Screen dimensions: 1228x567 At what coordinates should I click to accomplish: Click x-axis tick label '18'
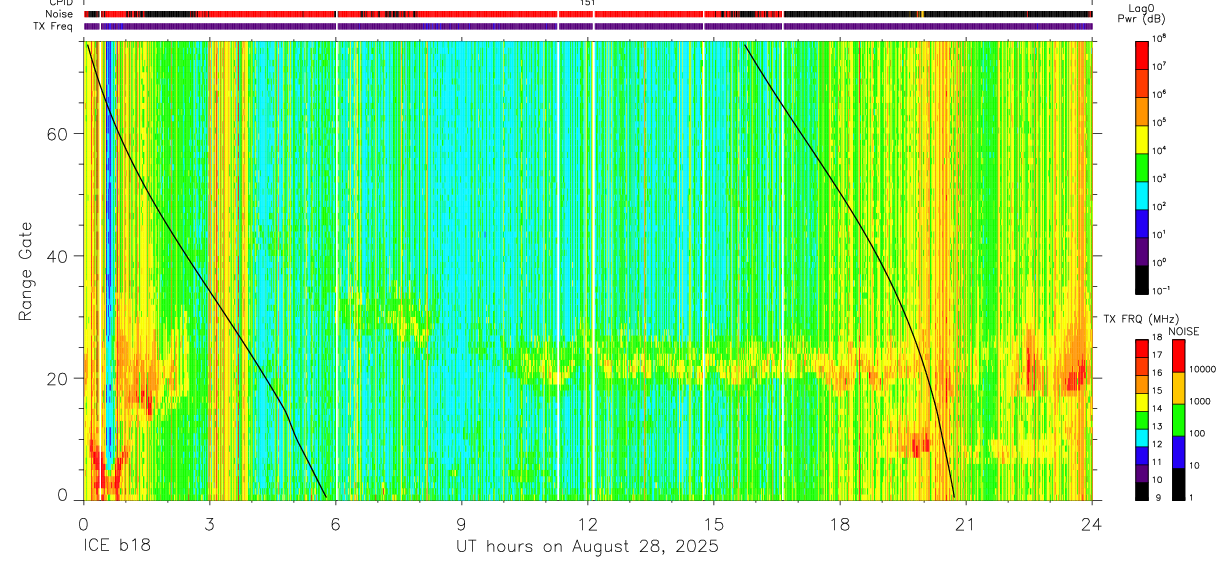pyautogui.click(x=840, y=523)
